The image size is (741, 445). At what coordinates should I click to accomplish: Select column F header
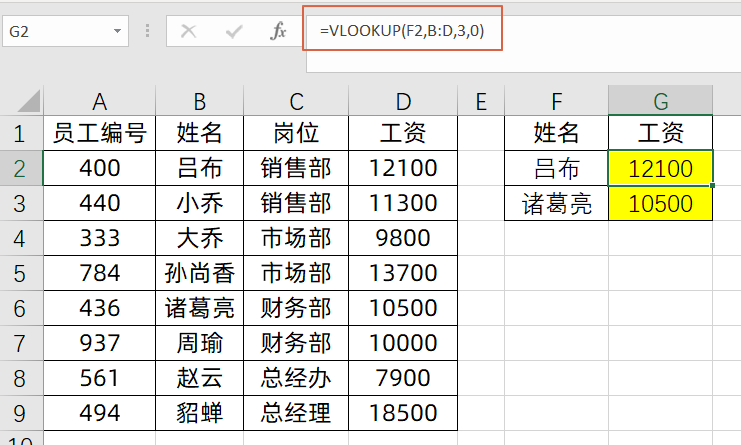557,101
